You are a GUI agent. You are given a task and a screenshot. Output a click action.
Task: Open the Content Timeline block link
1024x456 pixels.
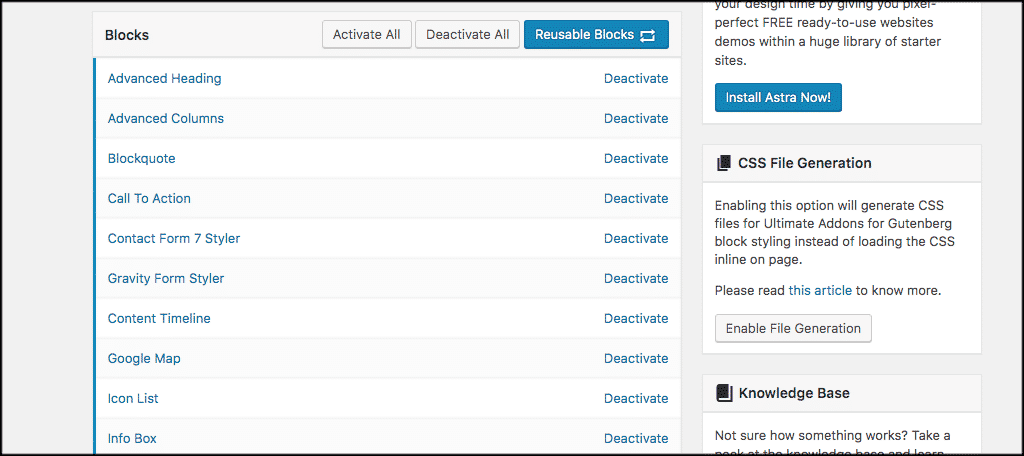[x=159, y=318]
